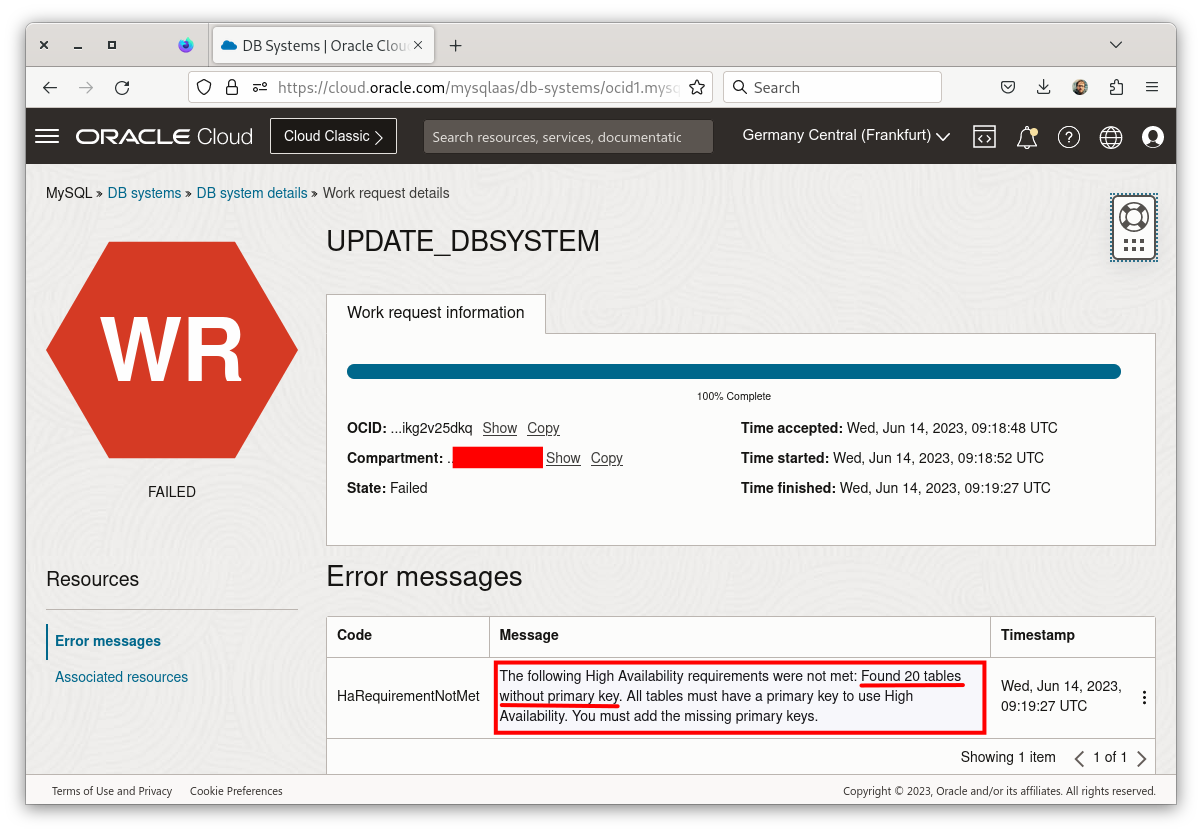Open the Oracle Cloud hamburger navigation menu
The image size is (1202, 833).
[47, 136]
